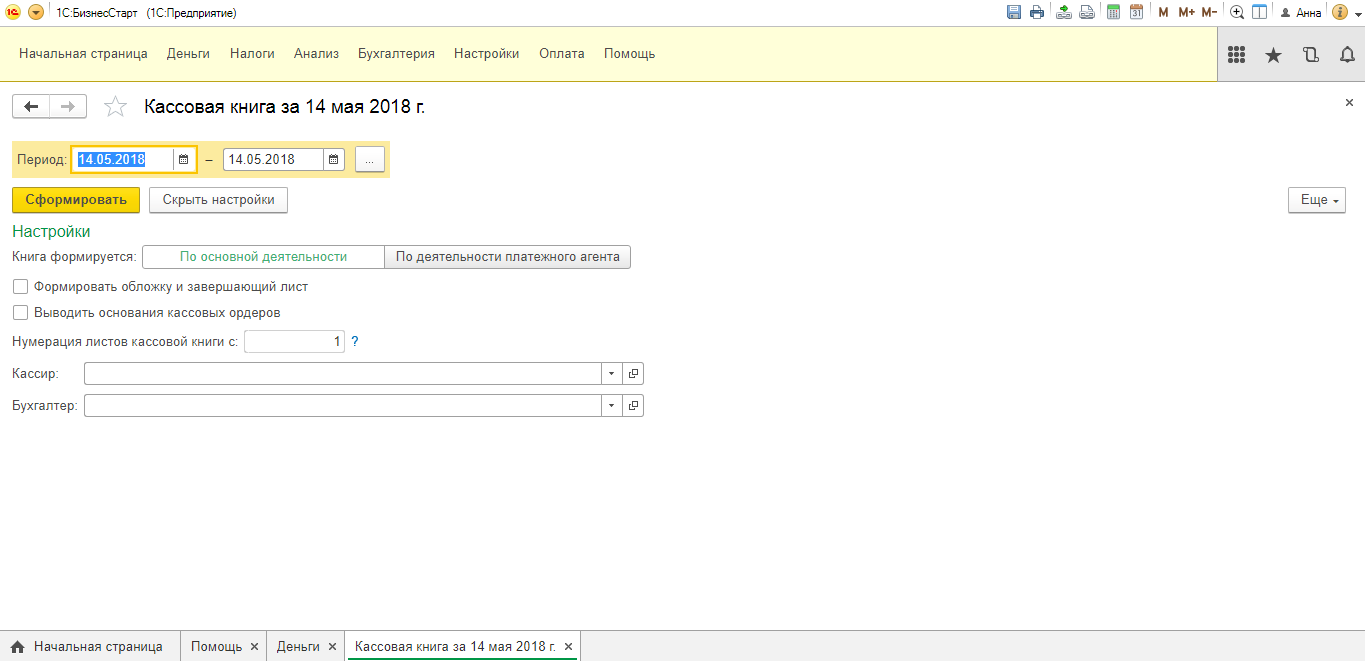Open the Настройки menu section
Screen dimensions: 1365x661
click(486, 54)
